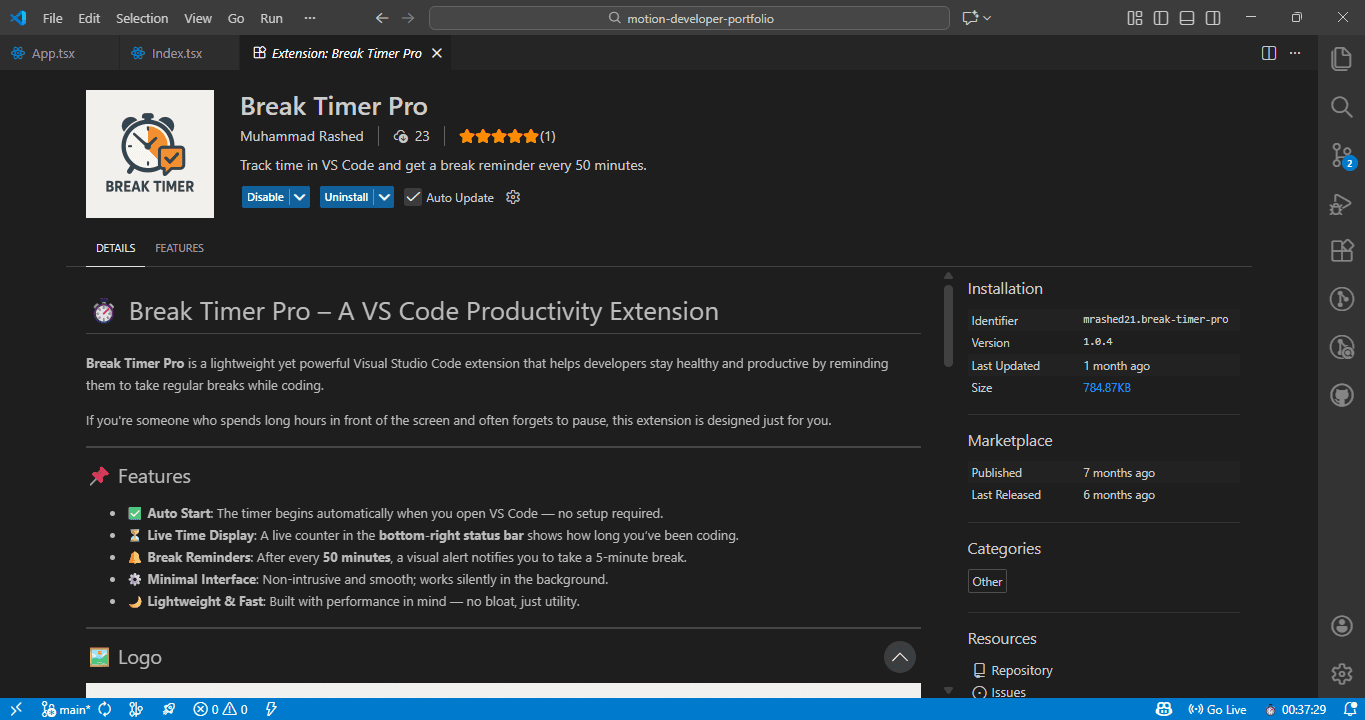
Task: Open the Search view icon
Action: click(x=1341, y=107)
